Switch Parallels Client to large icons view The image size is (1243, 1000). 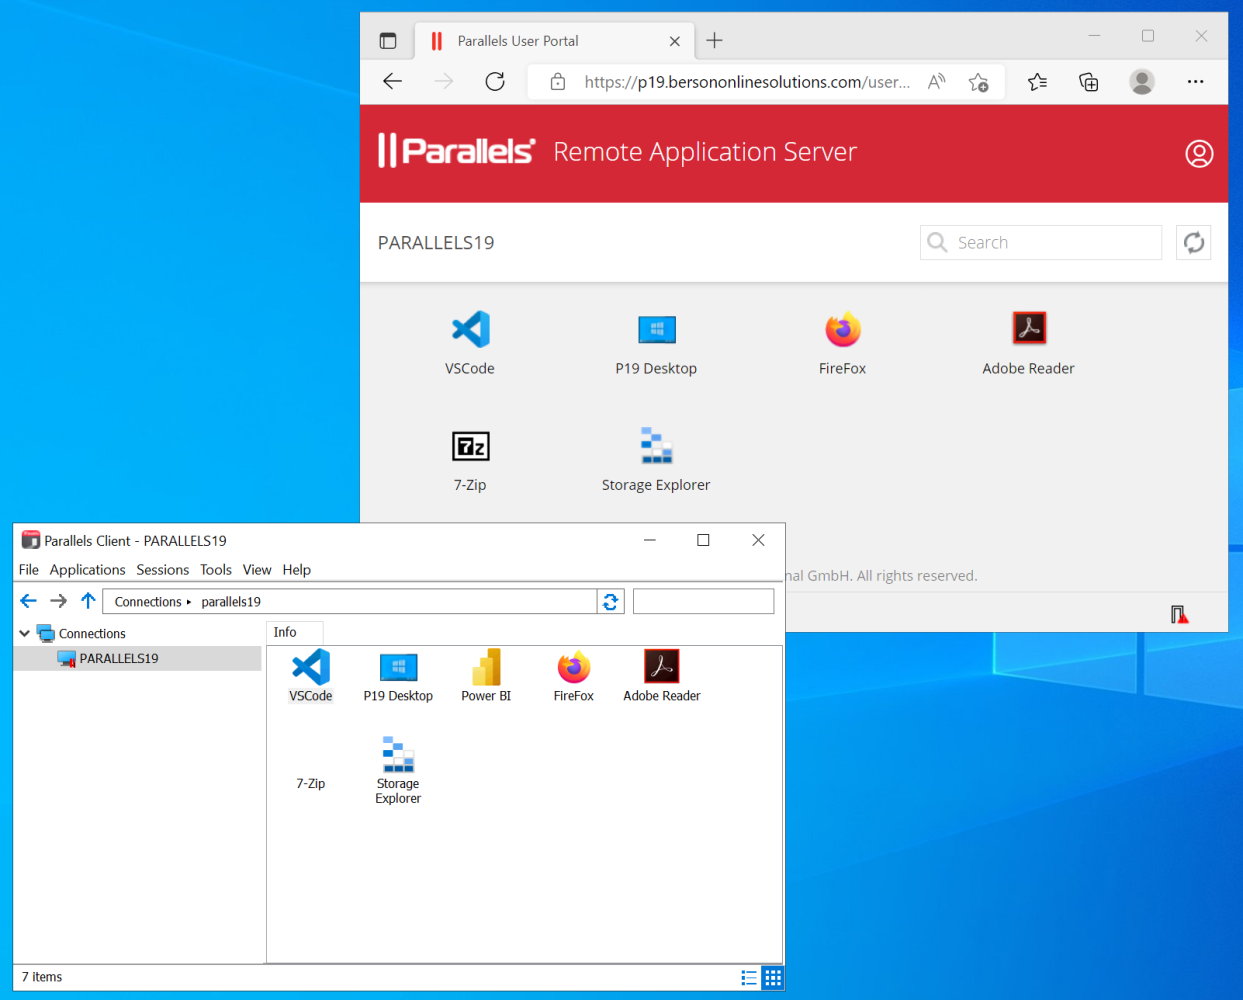pos(773,978)
